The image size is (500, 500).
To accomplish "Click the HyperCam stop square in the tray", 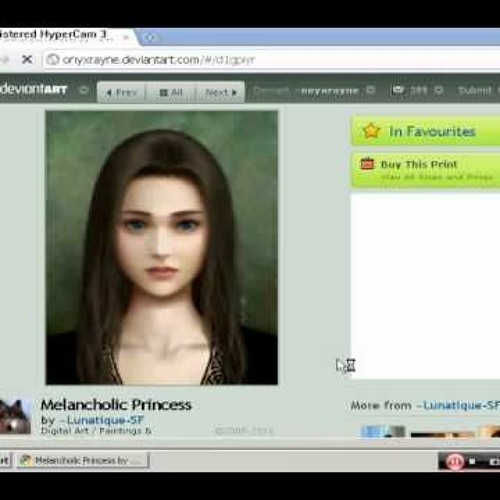I will pyautogui.click(x=472, y=461).
